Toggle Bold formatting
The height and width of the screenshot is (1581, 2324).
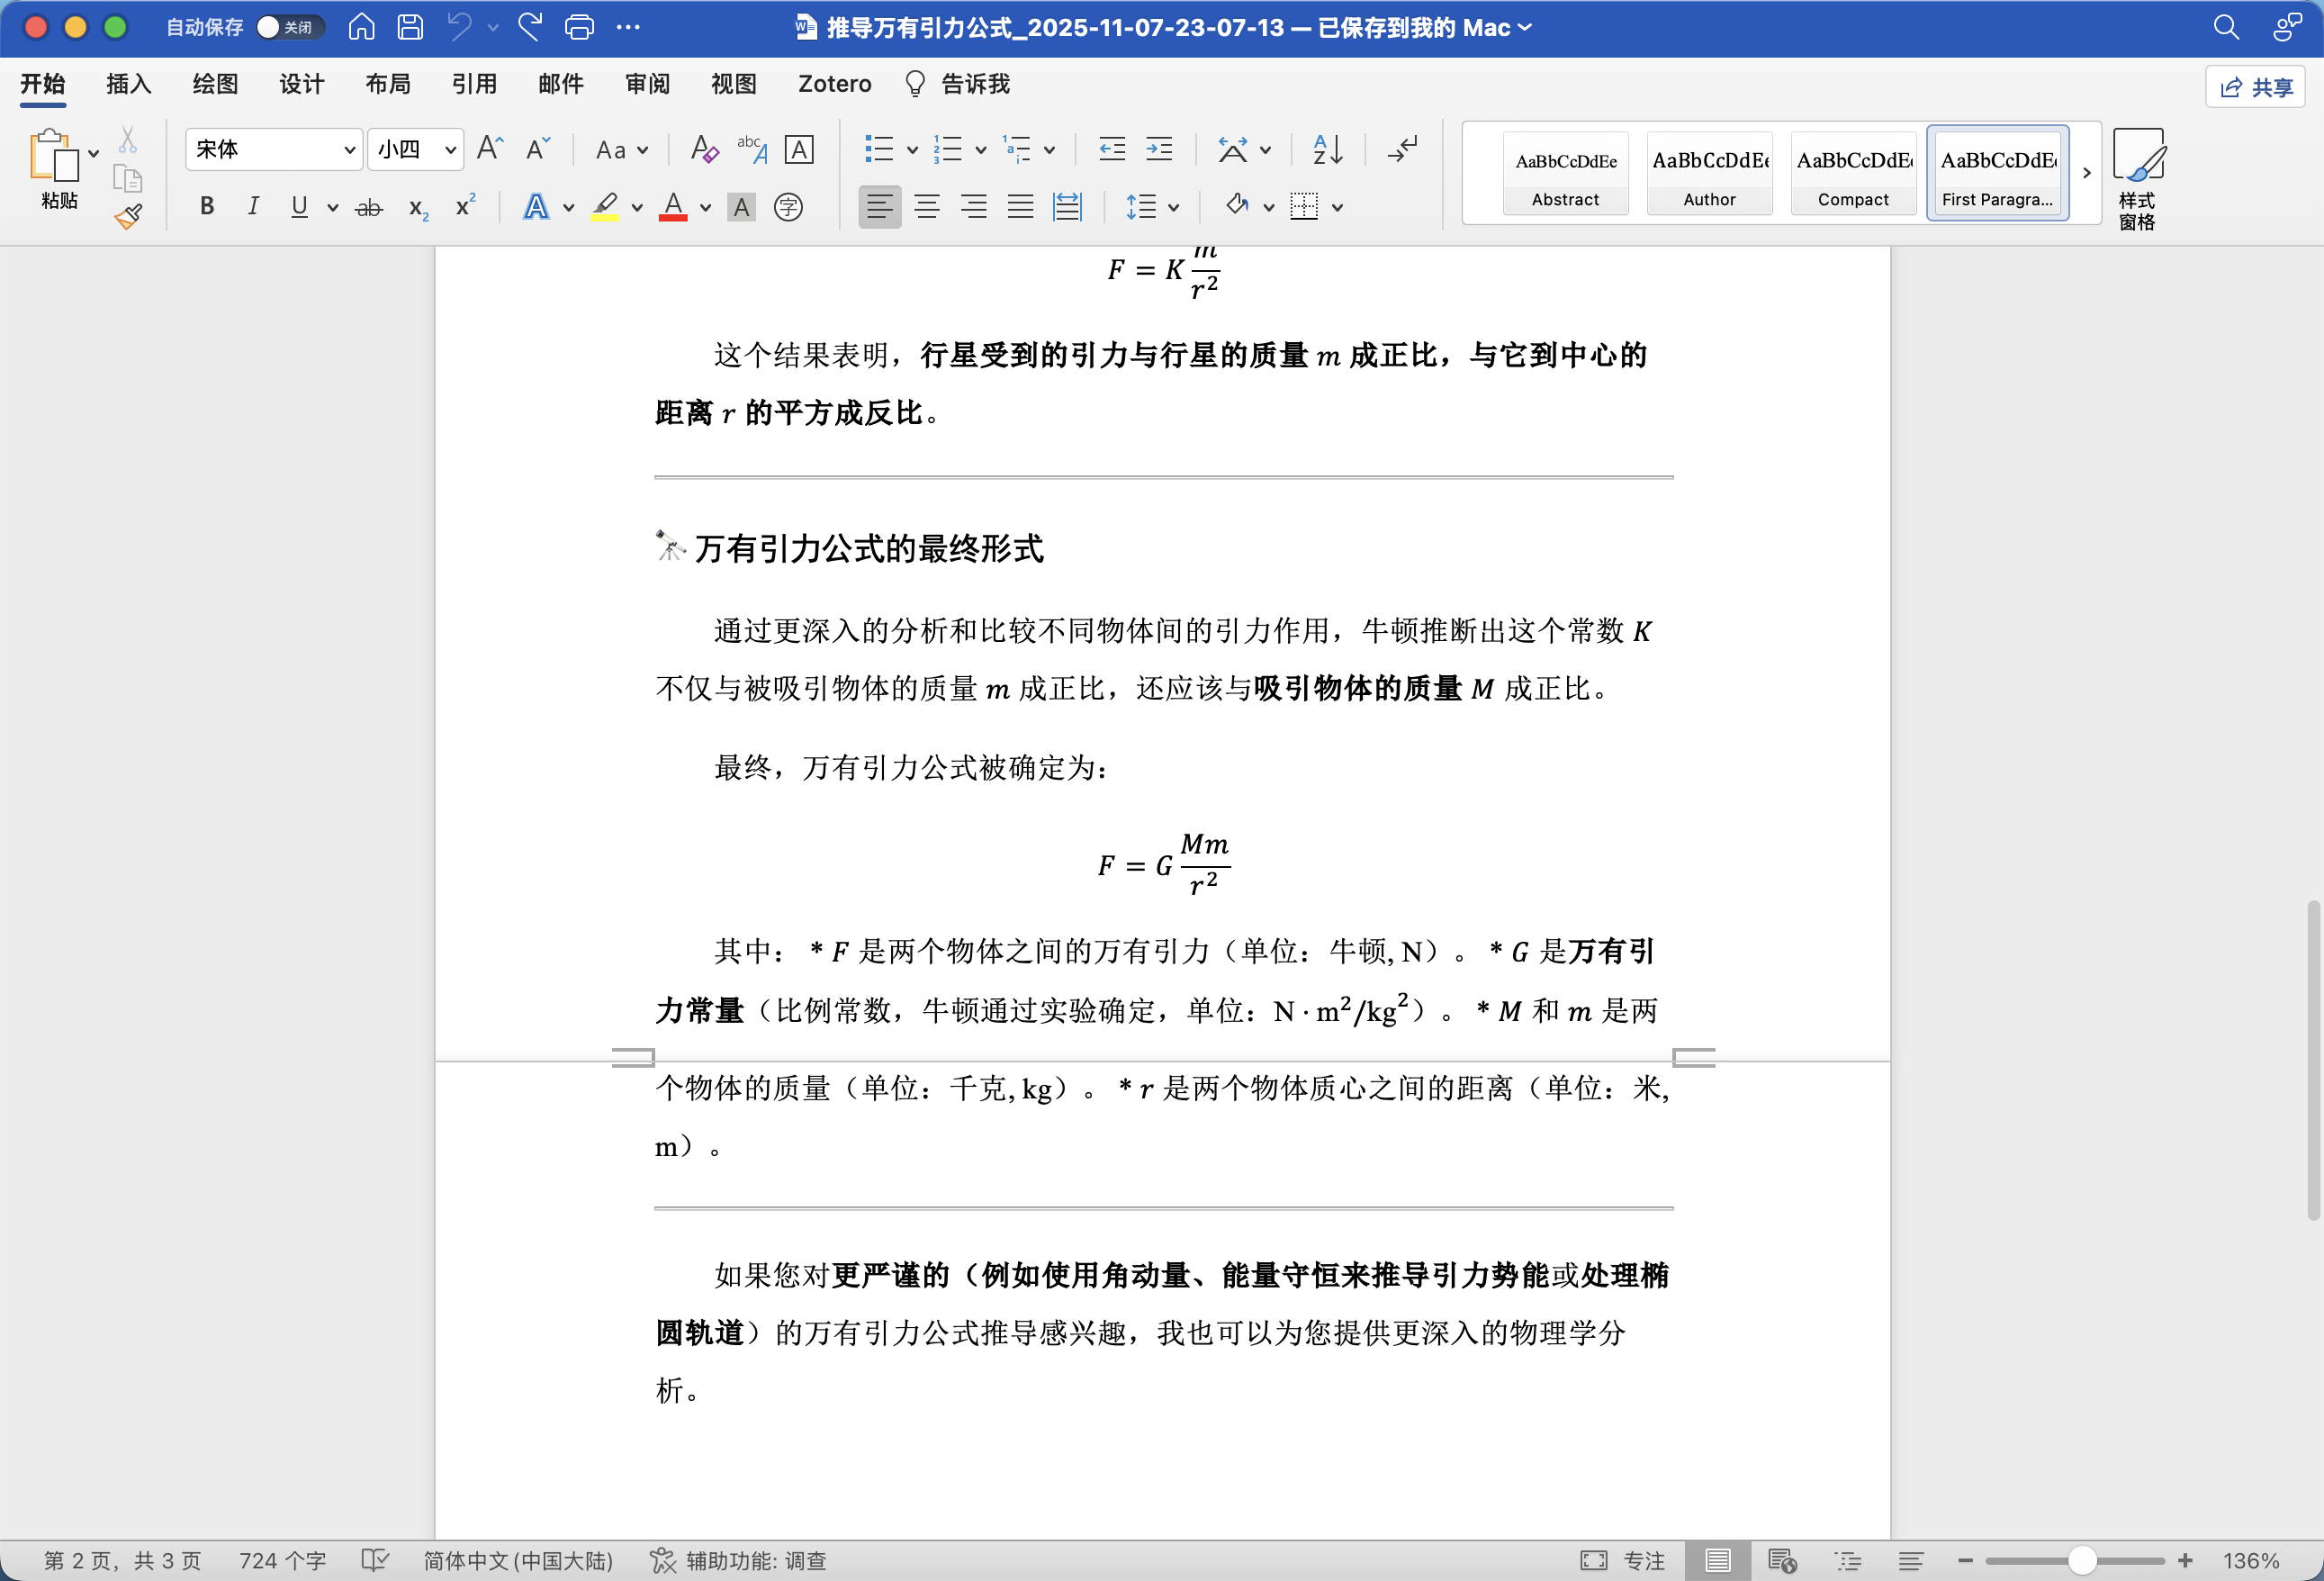(x=207, y=207)
